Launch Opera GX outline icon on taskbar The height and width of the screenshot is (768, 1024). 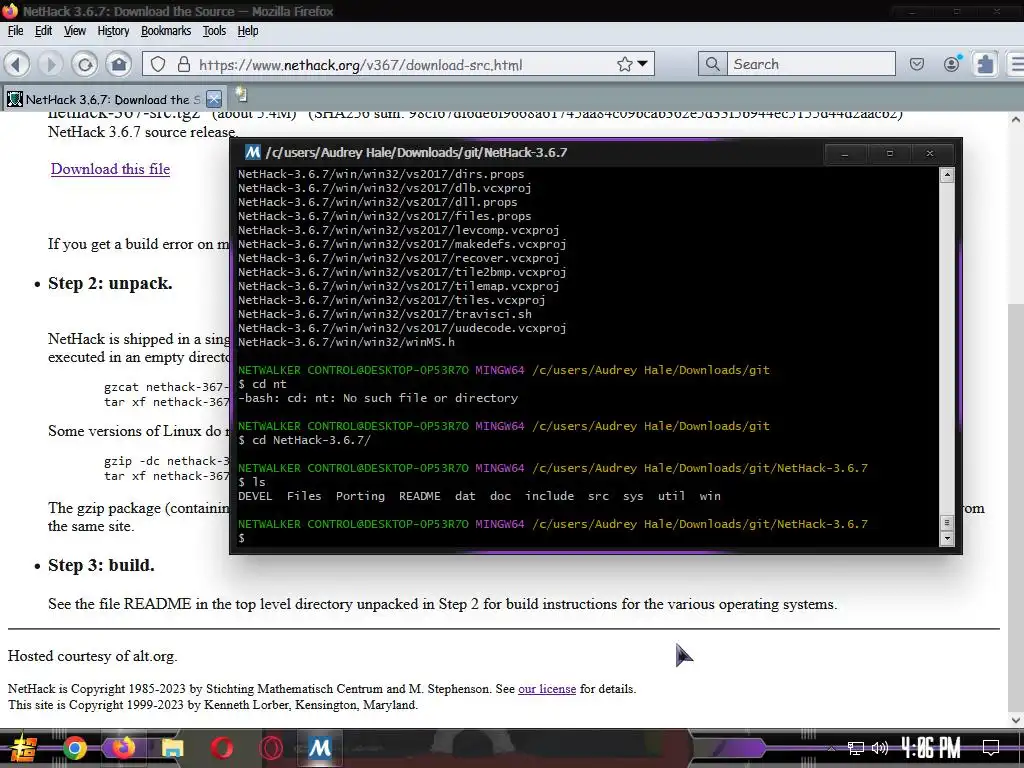click(270, 748)
